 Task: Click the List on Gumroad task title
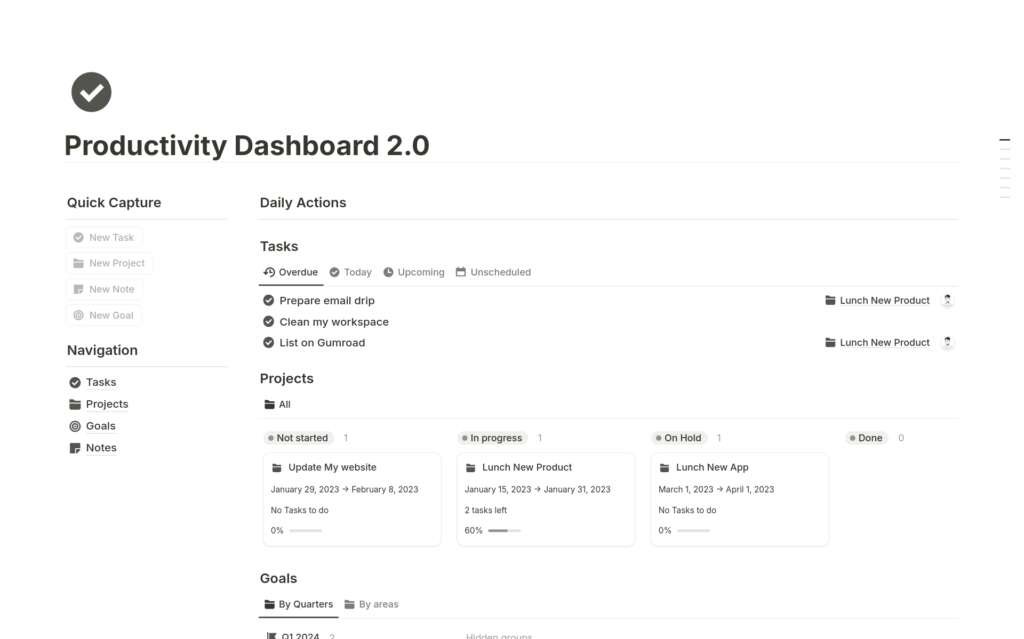click(x=322, y=342)
